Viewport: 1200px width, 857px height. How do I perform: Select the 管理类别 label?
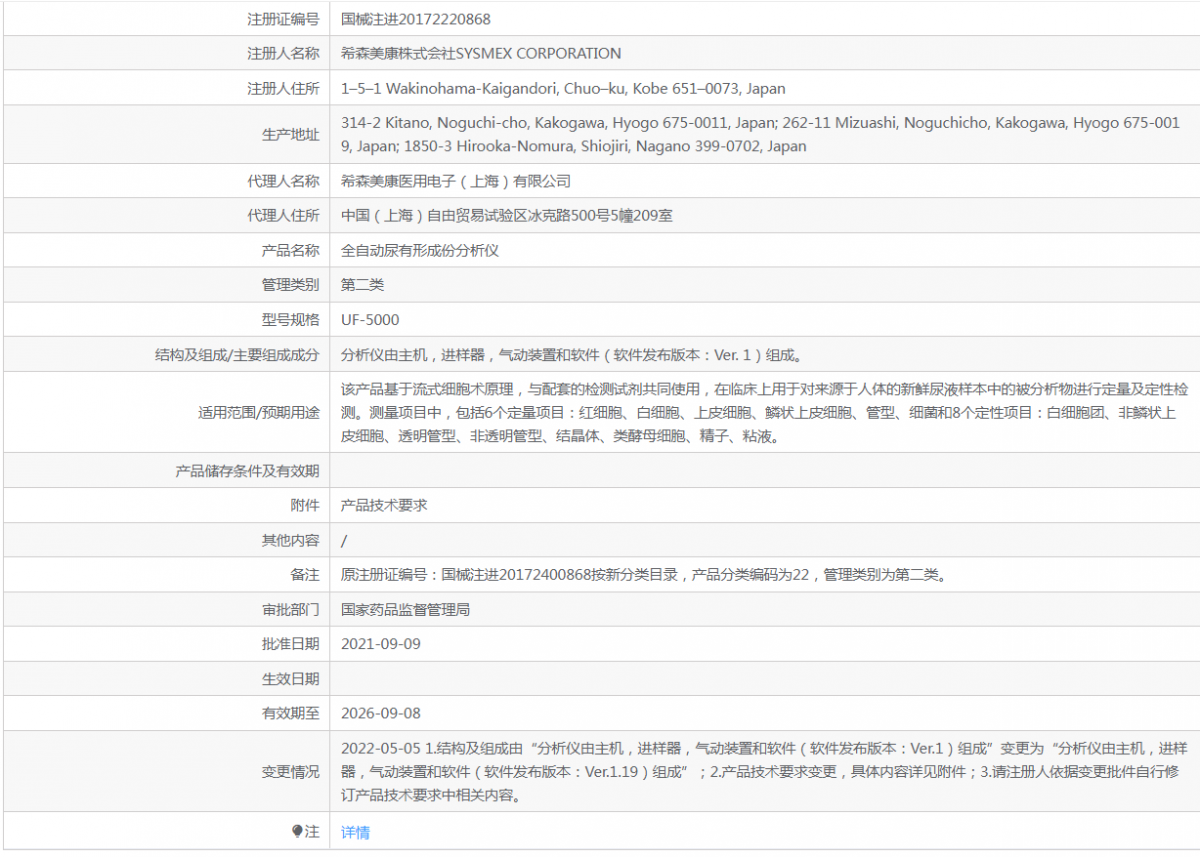click(290, 285)
